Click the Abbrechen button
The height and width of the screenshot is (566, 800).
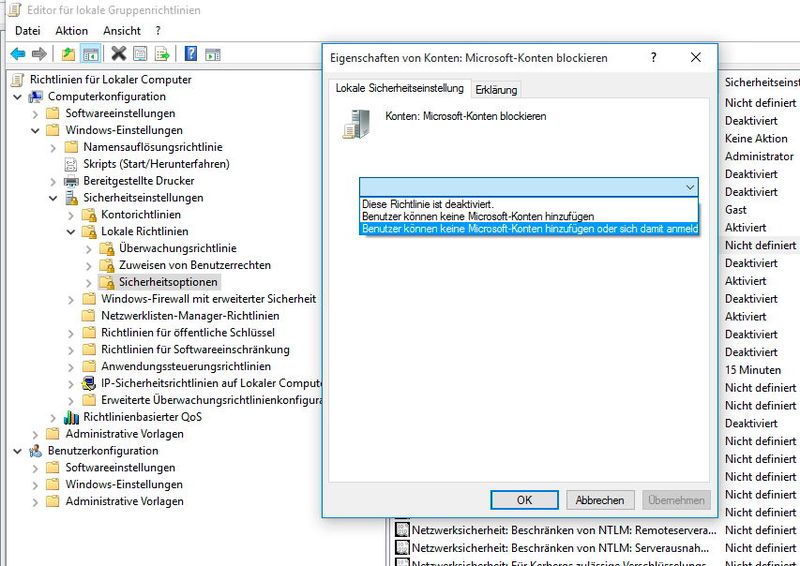pyautogui.click(x=600, y=500)
